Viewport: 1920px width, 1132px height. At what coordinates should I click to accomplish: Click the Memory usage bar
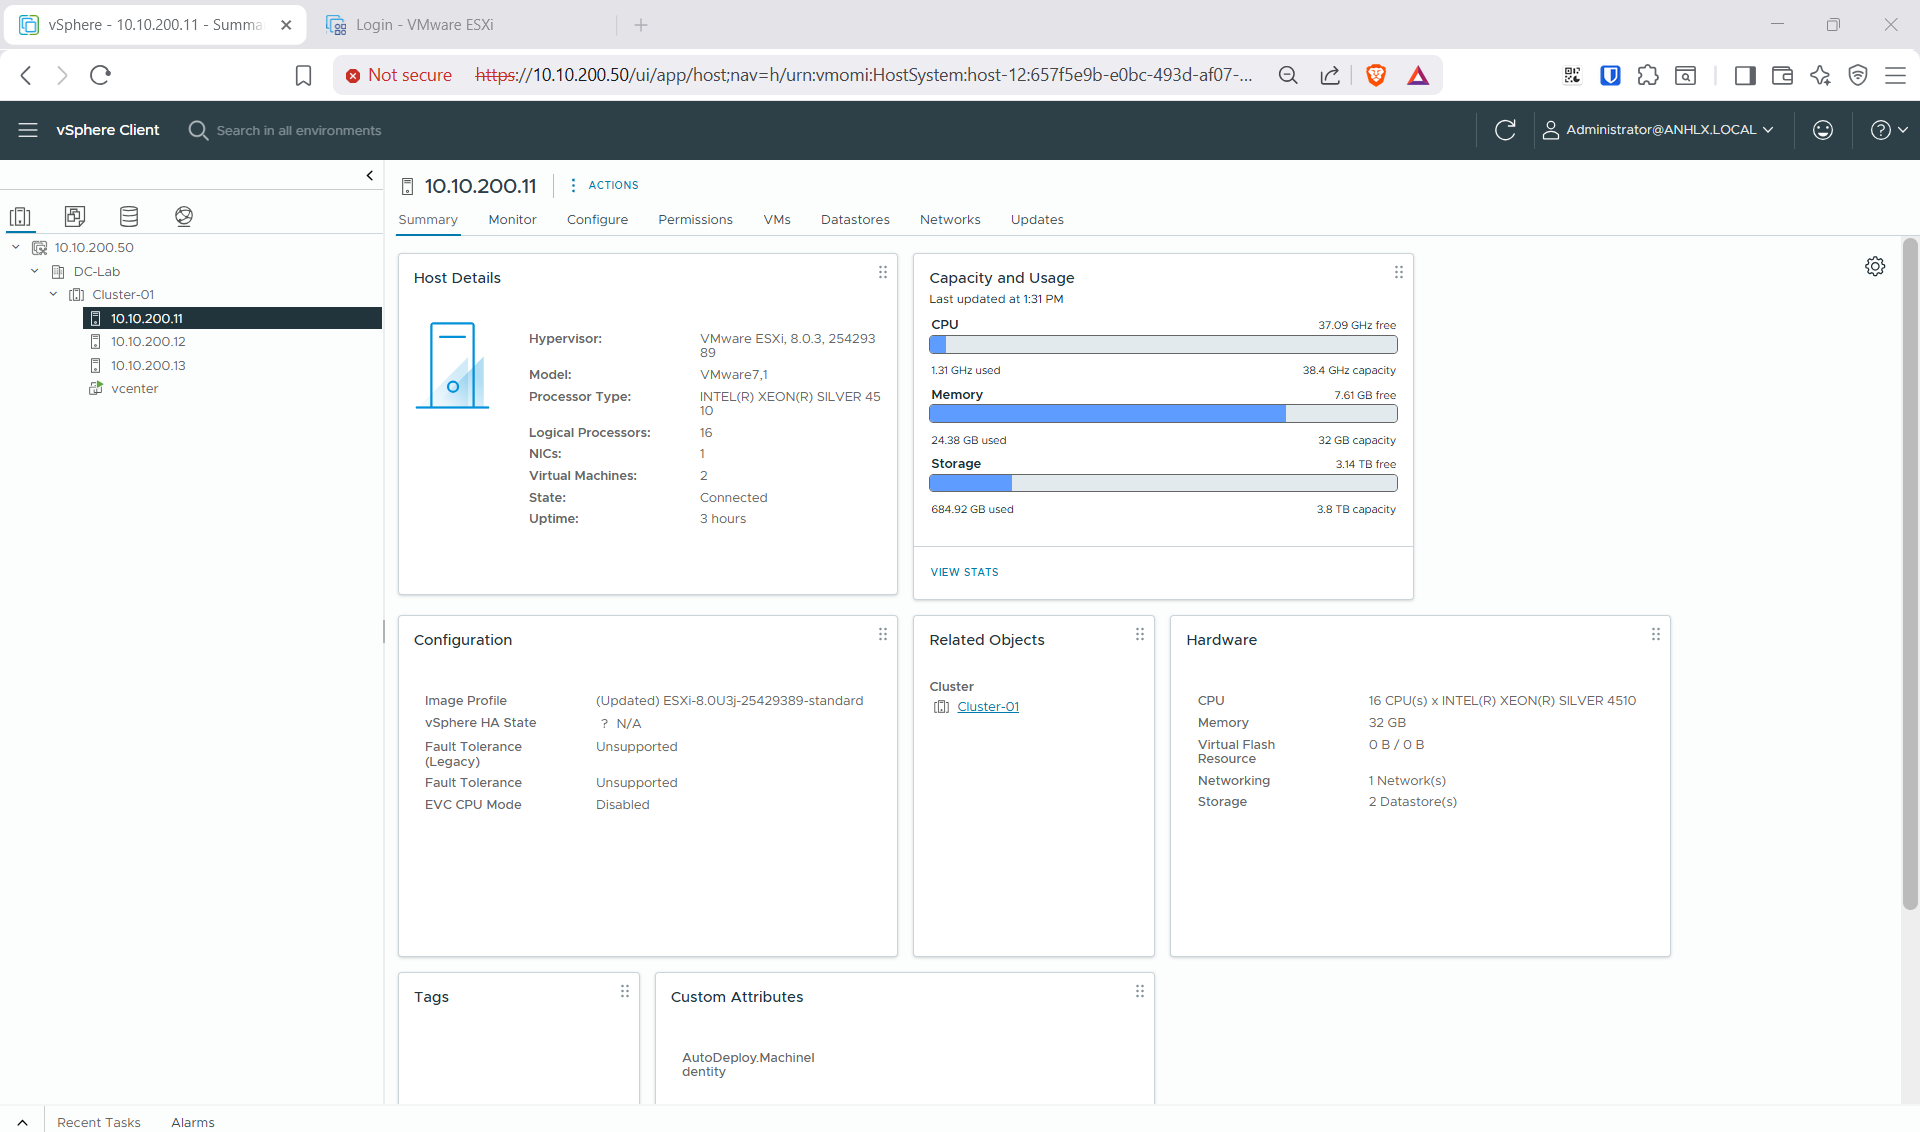click(x=1163, y=414)
